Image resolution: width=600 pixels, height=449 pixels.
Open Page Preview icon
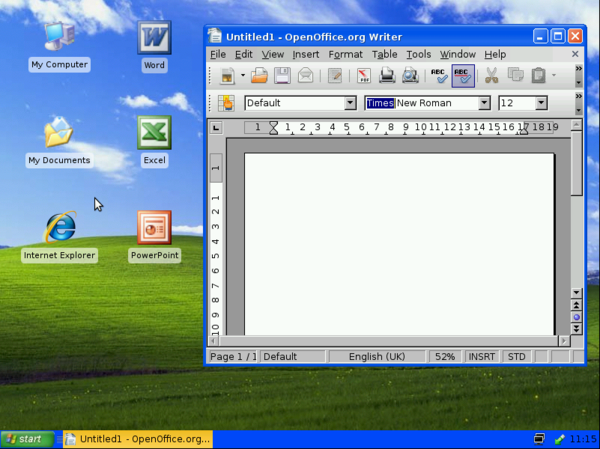coord(410,75)
